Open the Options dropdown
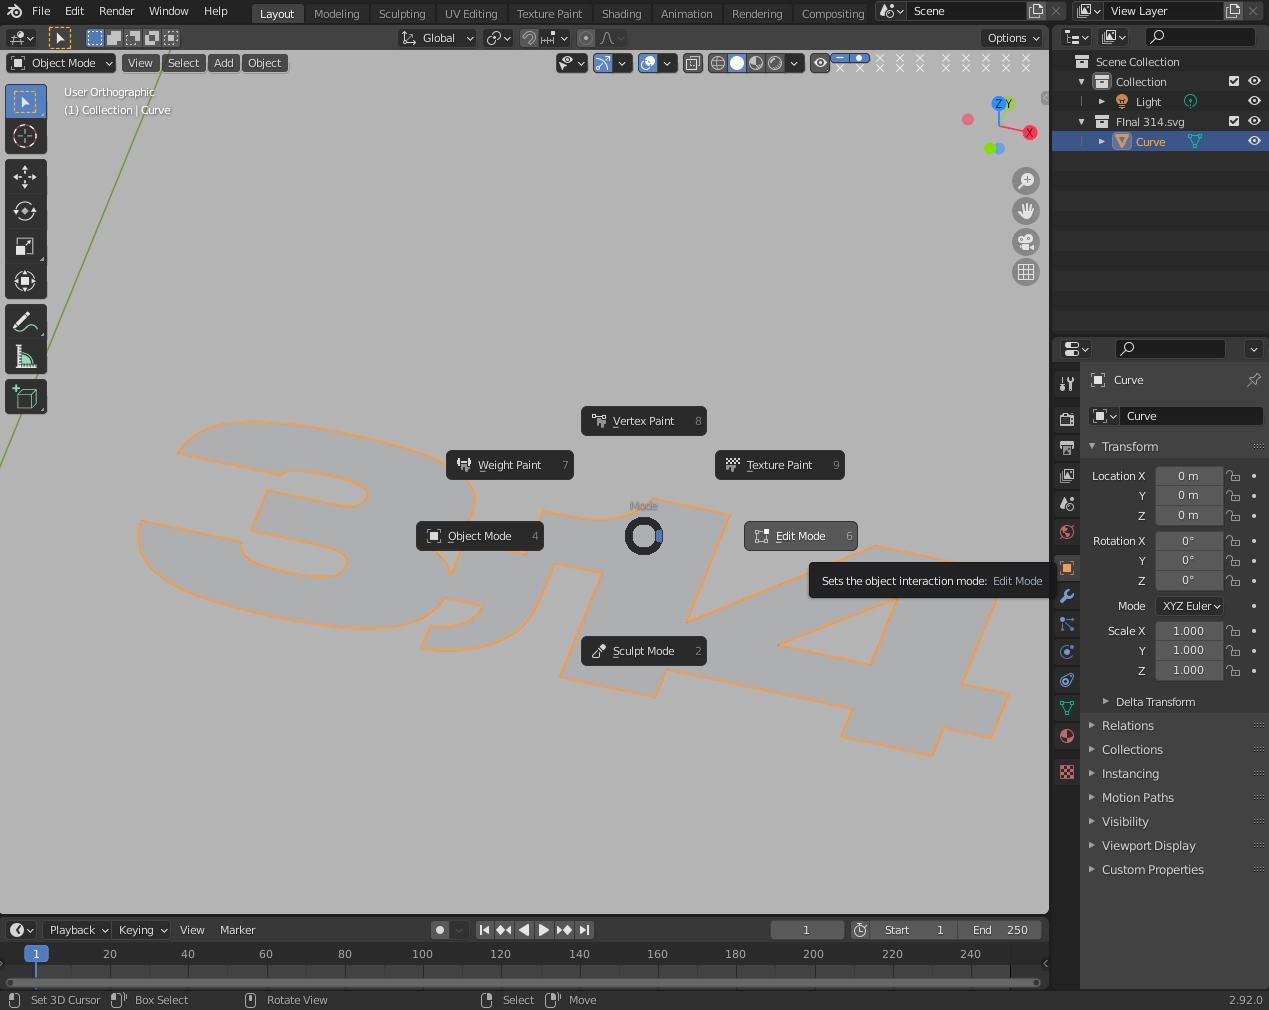Image resolution: width=1269 pixels, height=1010 pixels. tap(1012, 38)
